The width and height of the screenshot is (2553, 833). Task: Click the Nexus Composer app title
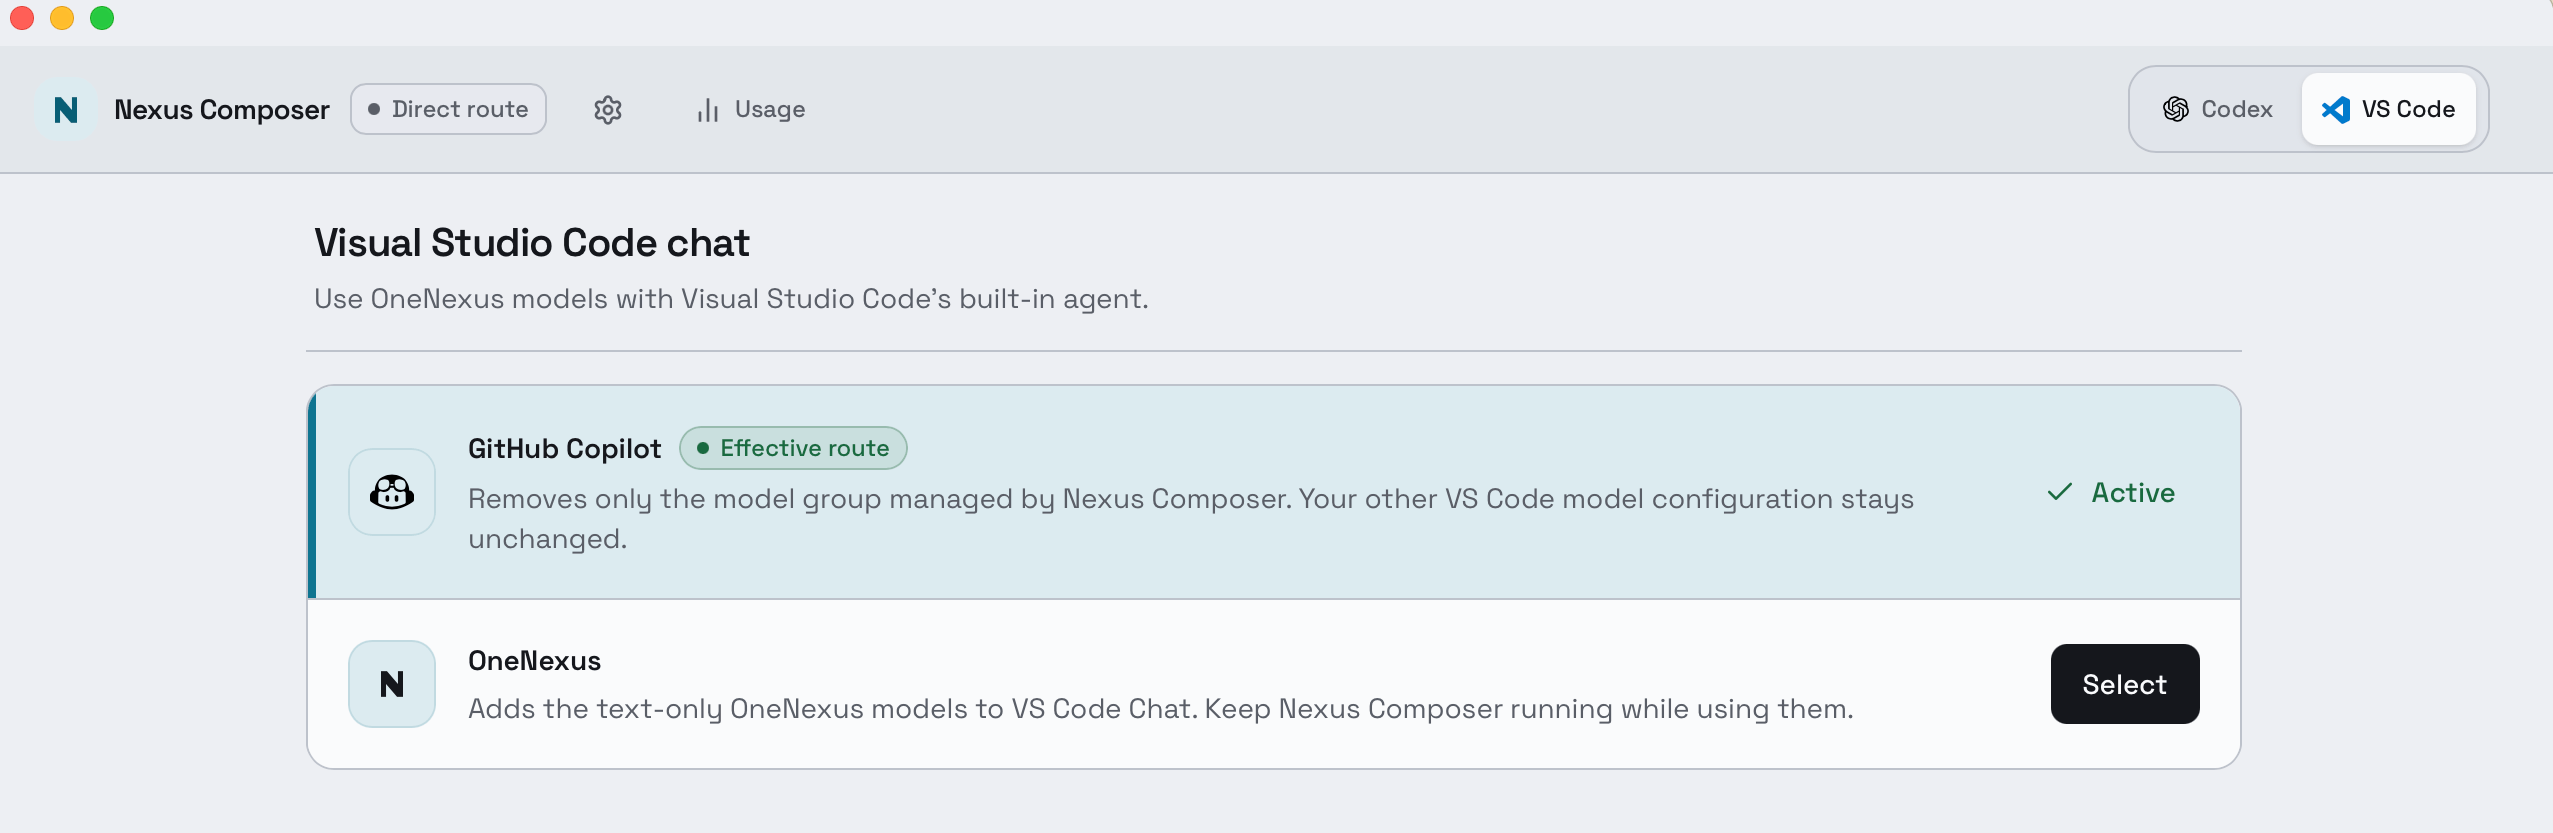point(222,110)
